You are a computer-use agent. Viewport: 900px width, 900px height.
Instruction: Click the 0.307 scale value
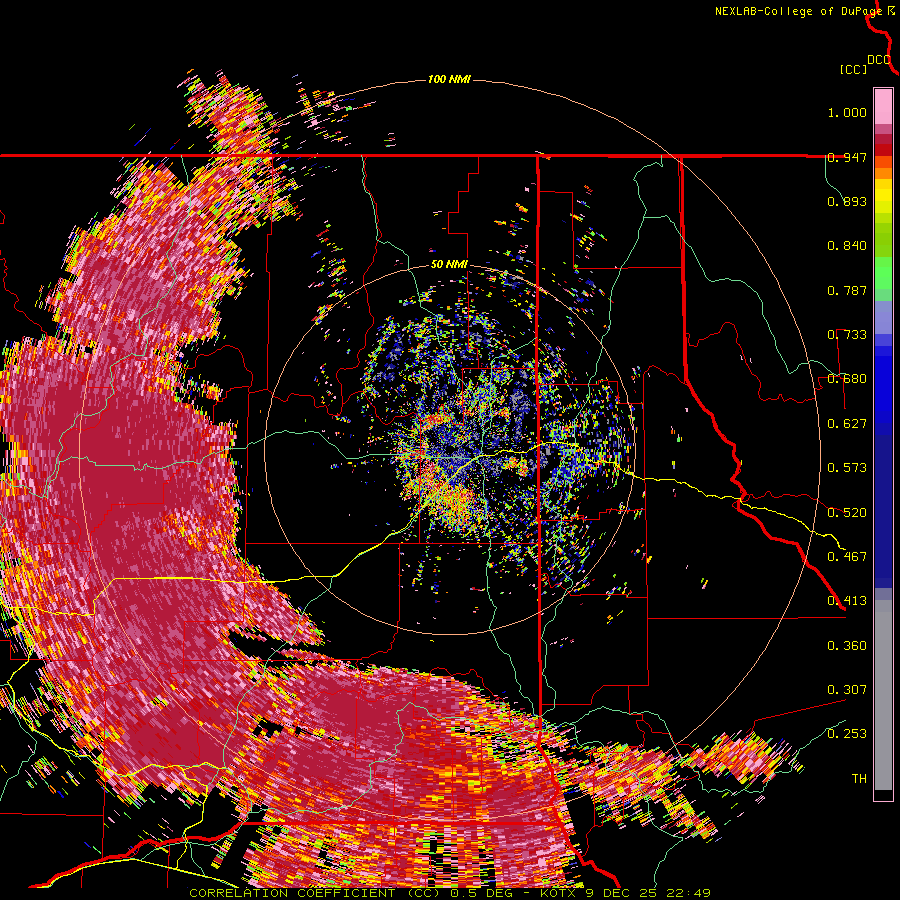tap(847, 690)
